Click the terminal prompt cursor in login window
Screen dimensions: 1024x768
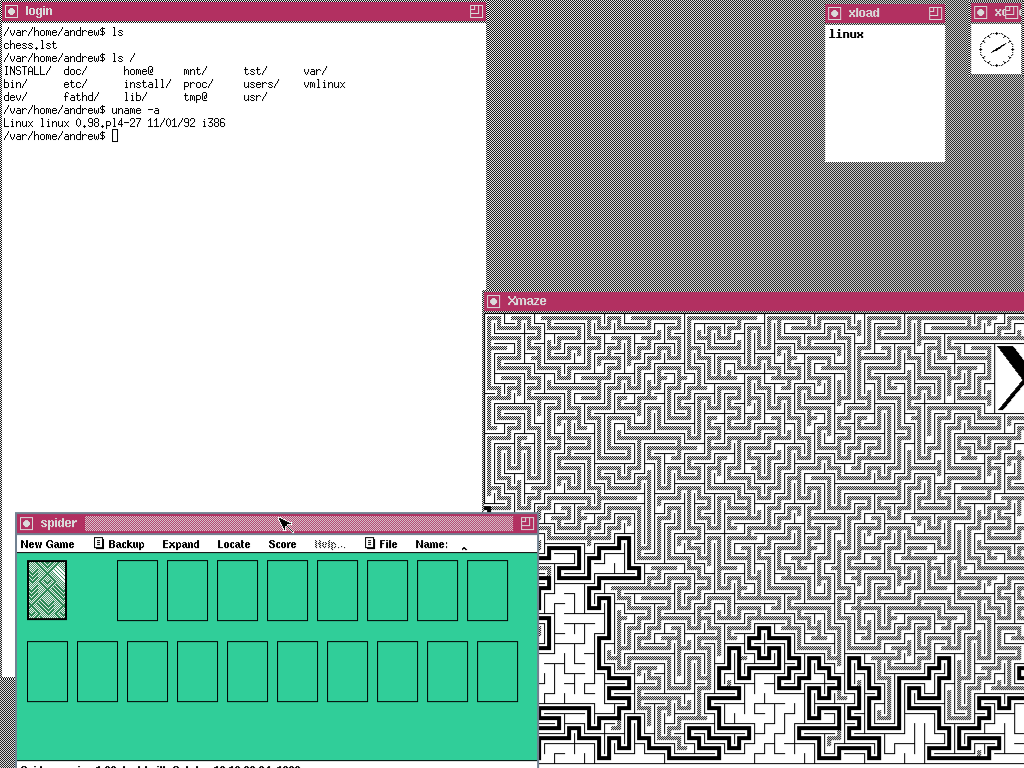115,136
